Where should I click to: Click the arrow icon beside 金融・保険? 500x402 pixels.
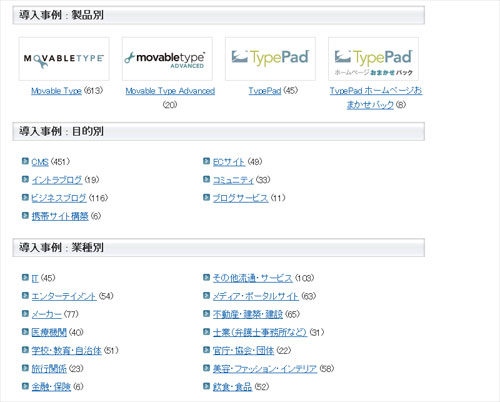(x=25, y=386)
